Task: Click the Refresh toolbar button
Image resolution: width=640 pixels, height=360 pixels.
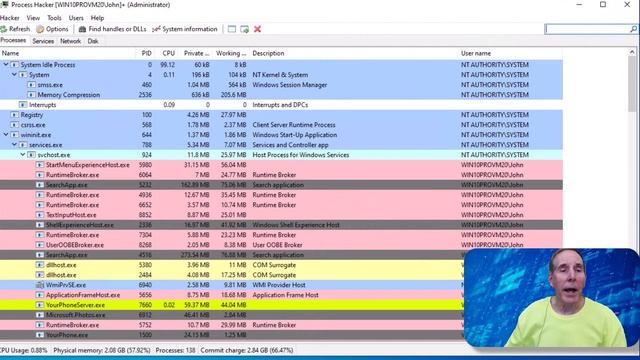Action: [15, 29]
